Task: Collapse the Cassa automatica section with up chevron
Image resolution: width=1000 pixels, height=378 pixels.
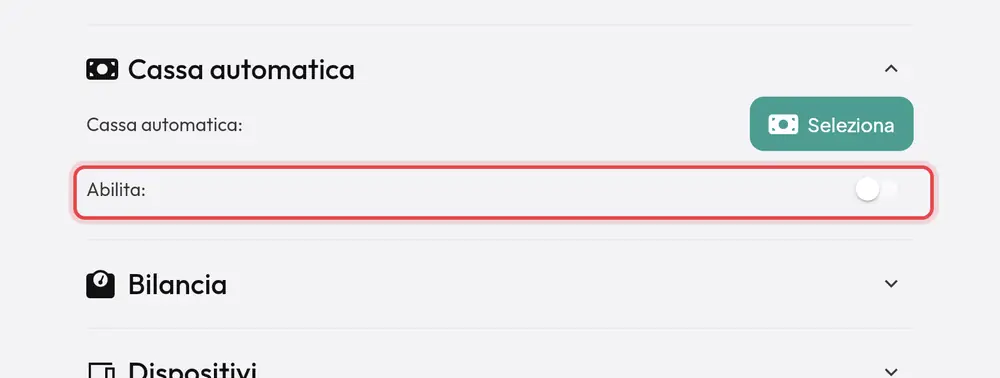Action: [x=891, y=68]
